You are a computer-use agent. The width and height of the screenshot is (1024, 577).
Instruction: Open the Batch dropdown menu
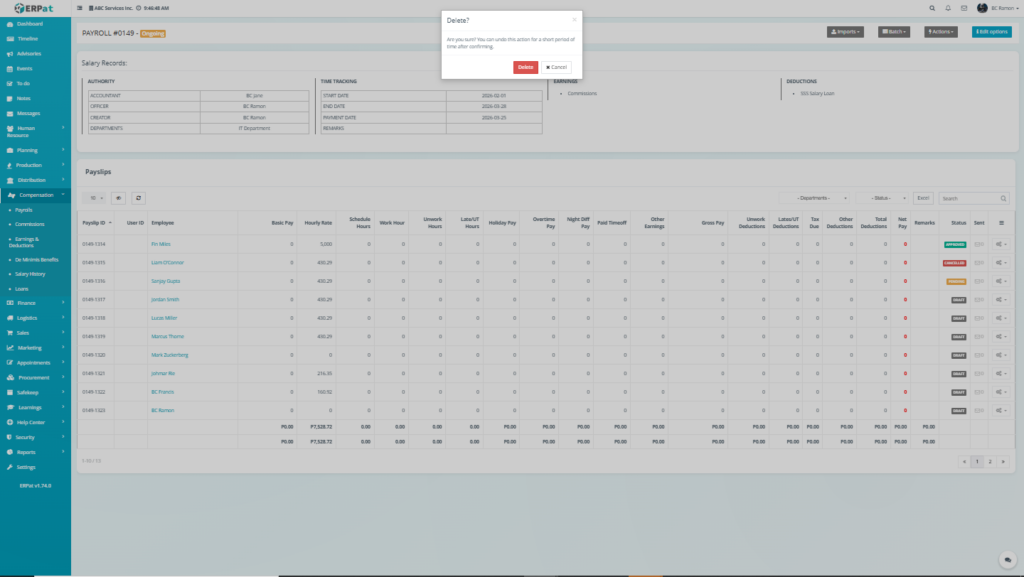click(x=895, y=32)
